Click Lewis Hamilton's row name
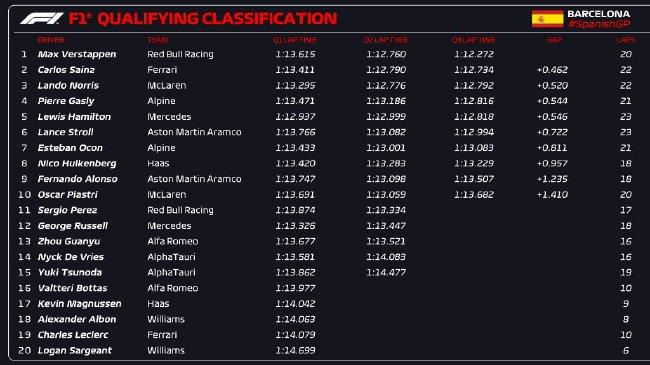Viewport: 650px width, 365px height. coord(74,117)
